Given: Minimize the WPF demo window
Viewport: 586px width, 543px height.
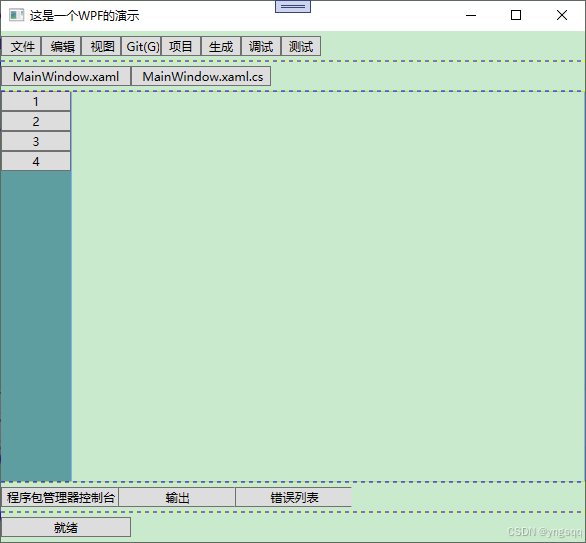Looking at the screenshot, I should coord(471,15).
